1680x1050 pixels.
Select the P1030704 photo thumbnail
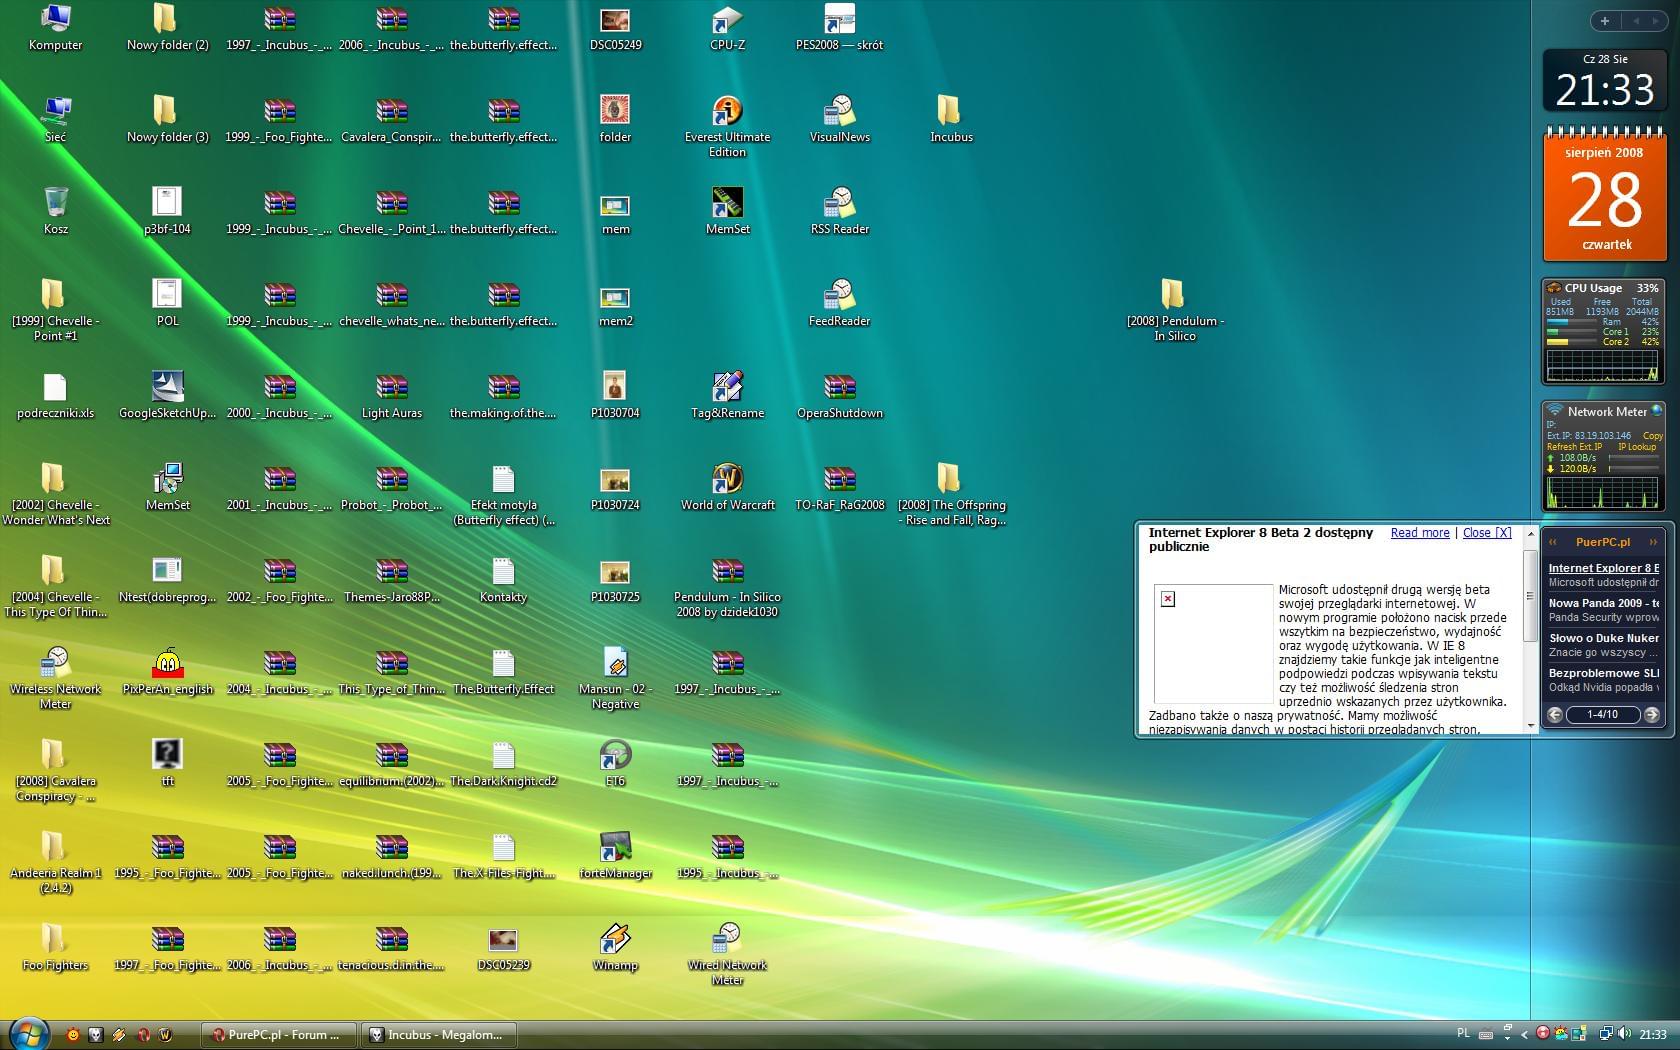click(x=615, y=396)
